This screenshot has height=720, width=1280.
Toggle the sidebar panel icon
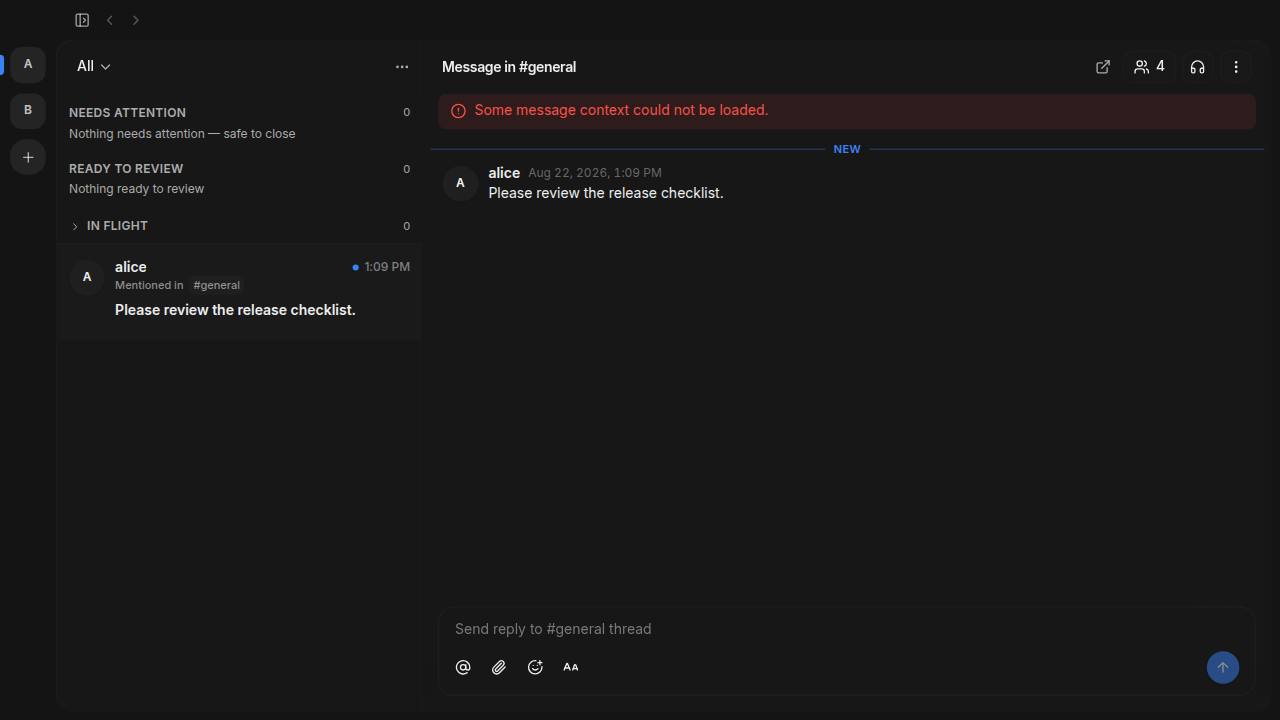(x=82, y=20)
